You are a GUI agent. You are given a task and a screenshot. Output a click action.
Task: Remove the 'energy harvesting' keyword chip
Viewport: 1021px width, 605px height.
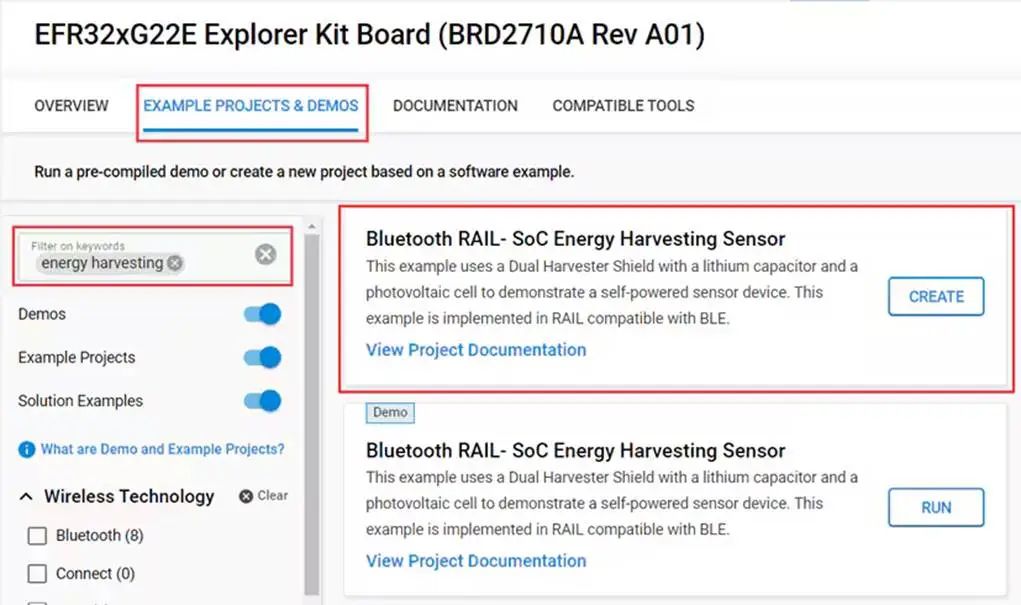175,263
